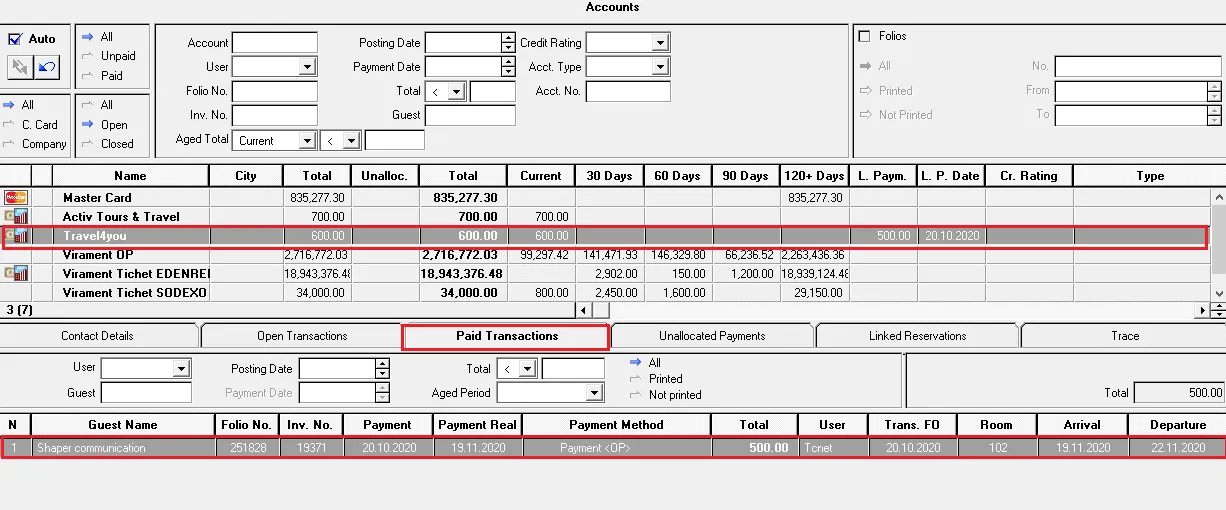
Task: Click the folio number 251828 cell
Action: point(245,448)
